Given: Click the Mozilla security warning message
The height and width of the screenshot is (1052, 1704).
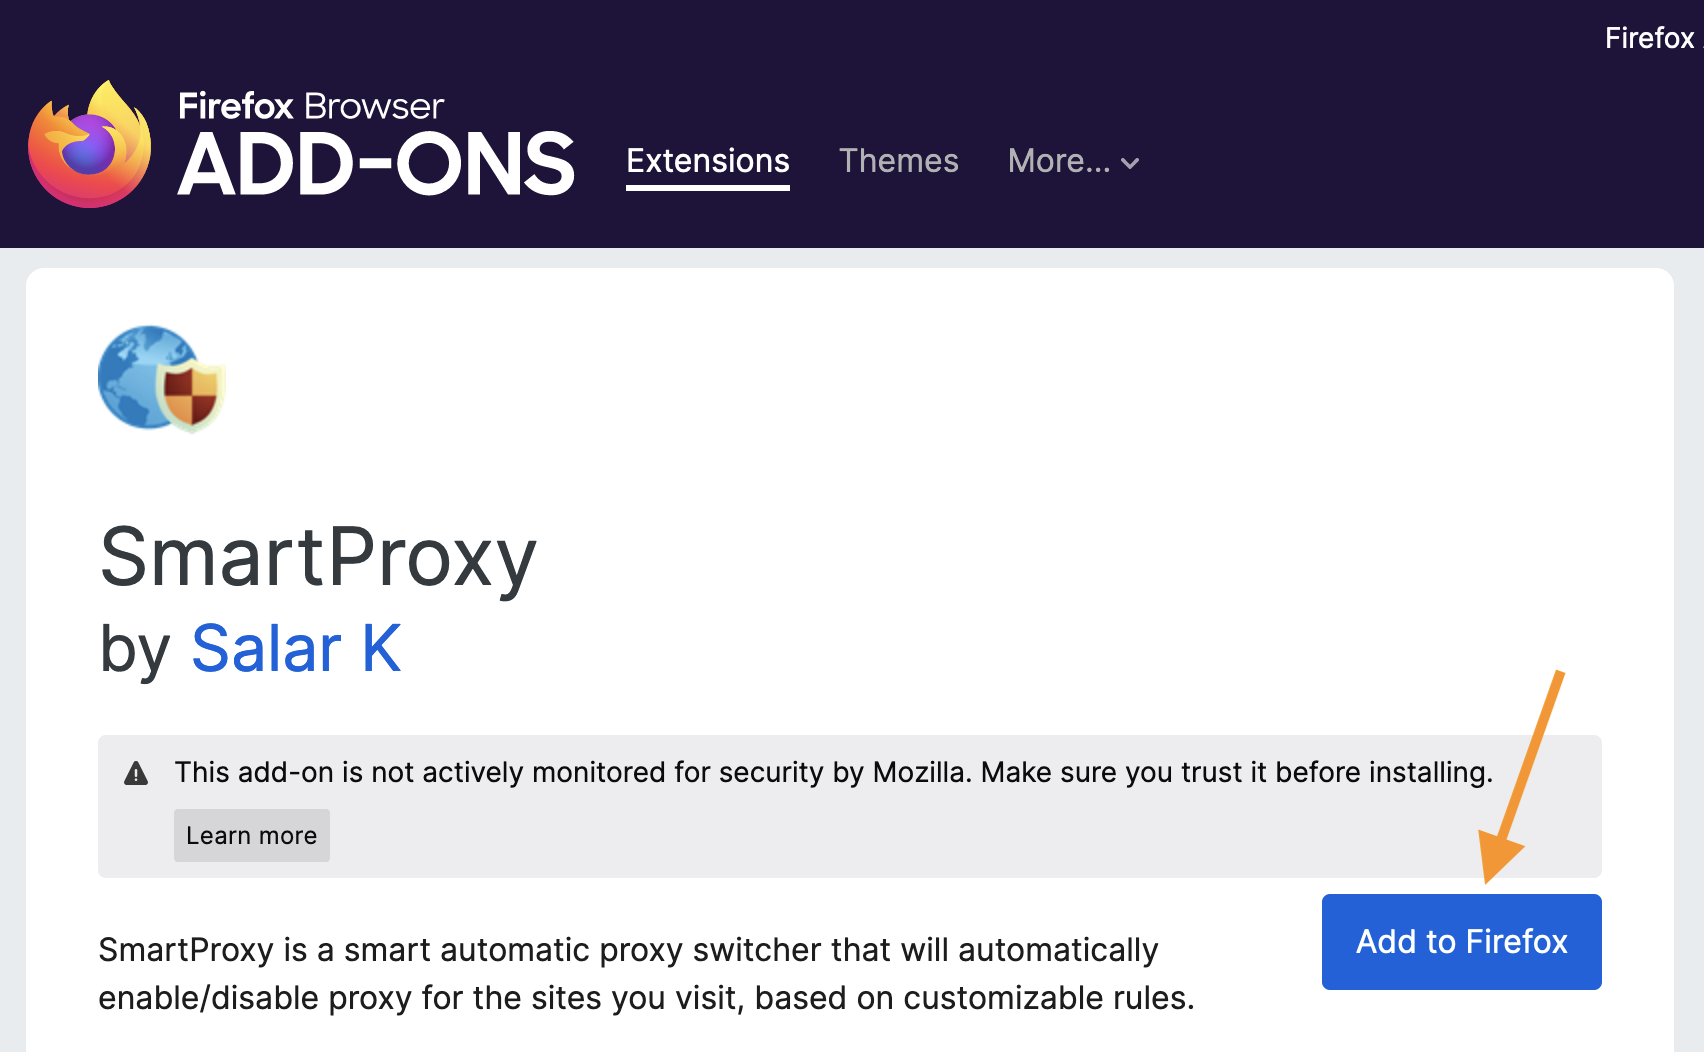Looking at the screenshot, I should click(x=833, y=772).
